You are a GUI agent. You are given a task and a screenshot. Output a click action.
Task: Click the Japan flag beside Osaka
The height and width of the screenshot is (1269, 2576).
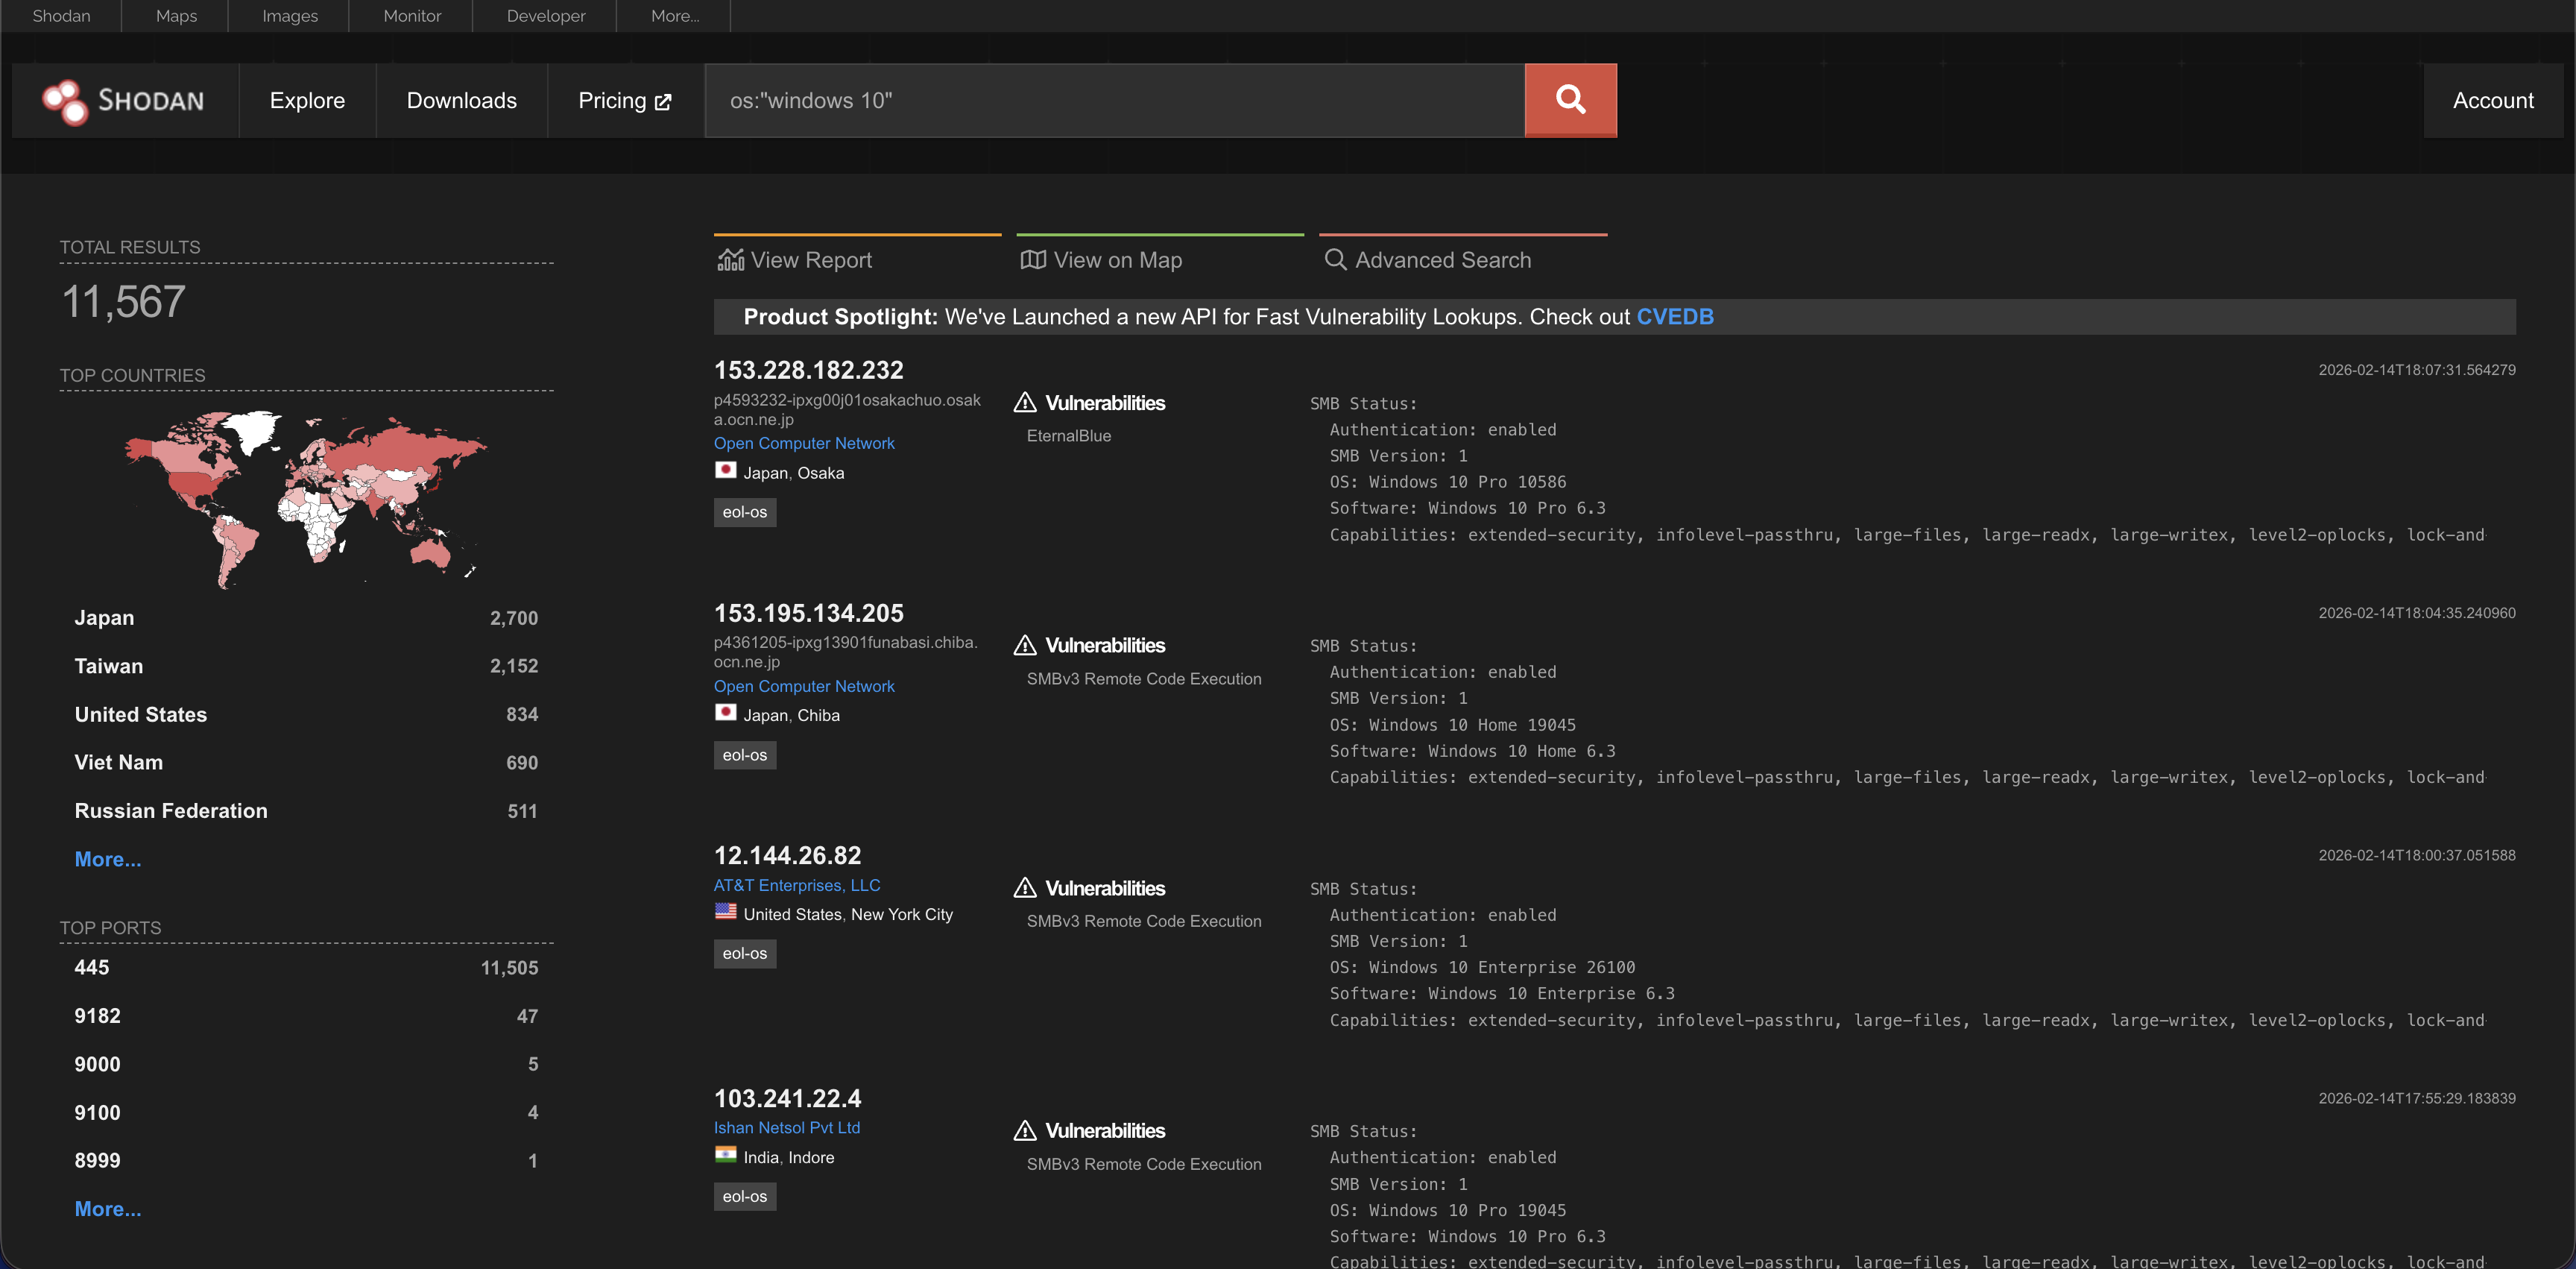pos(725,471)
